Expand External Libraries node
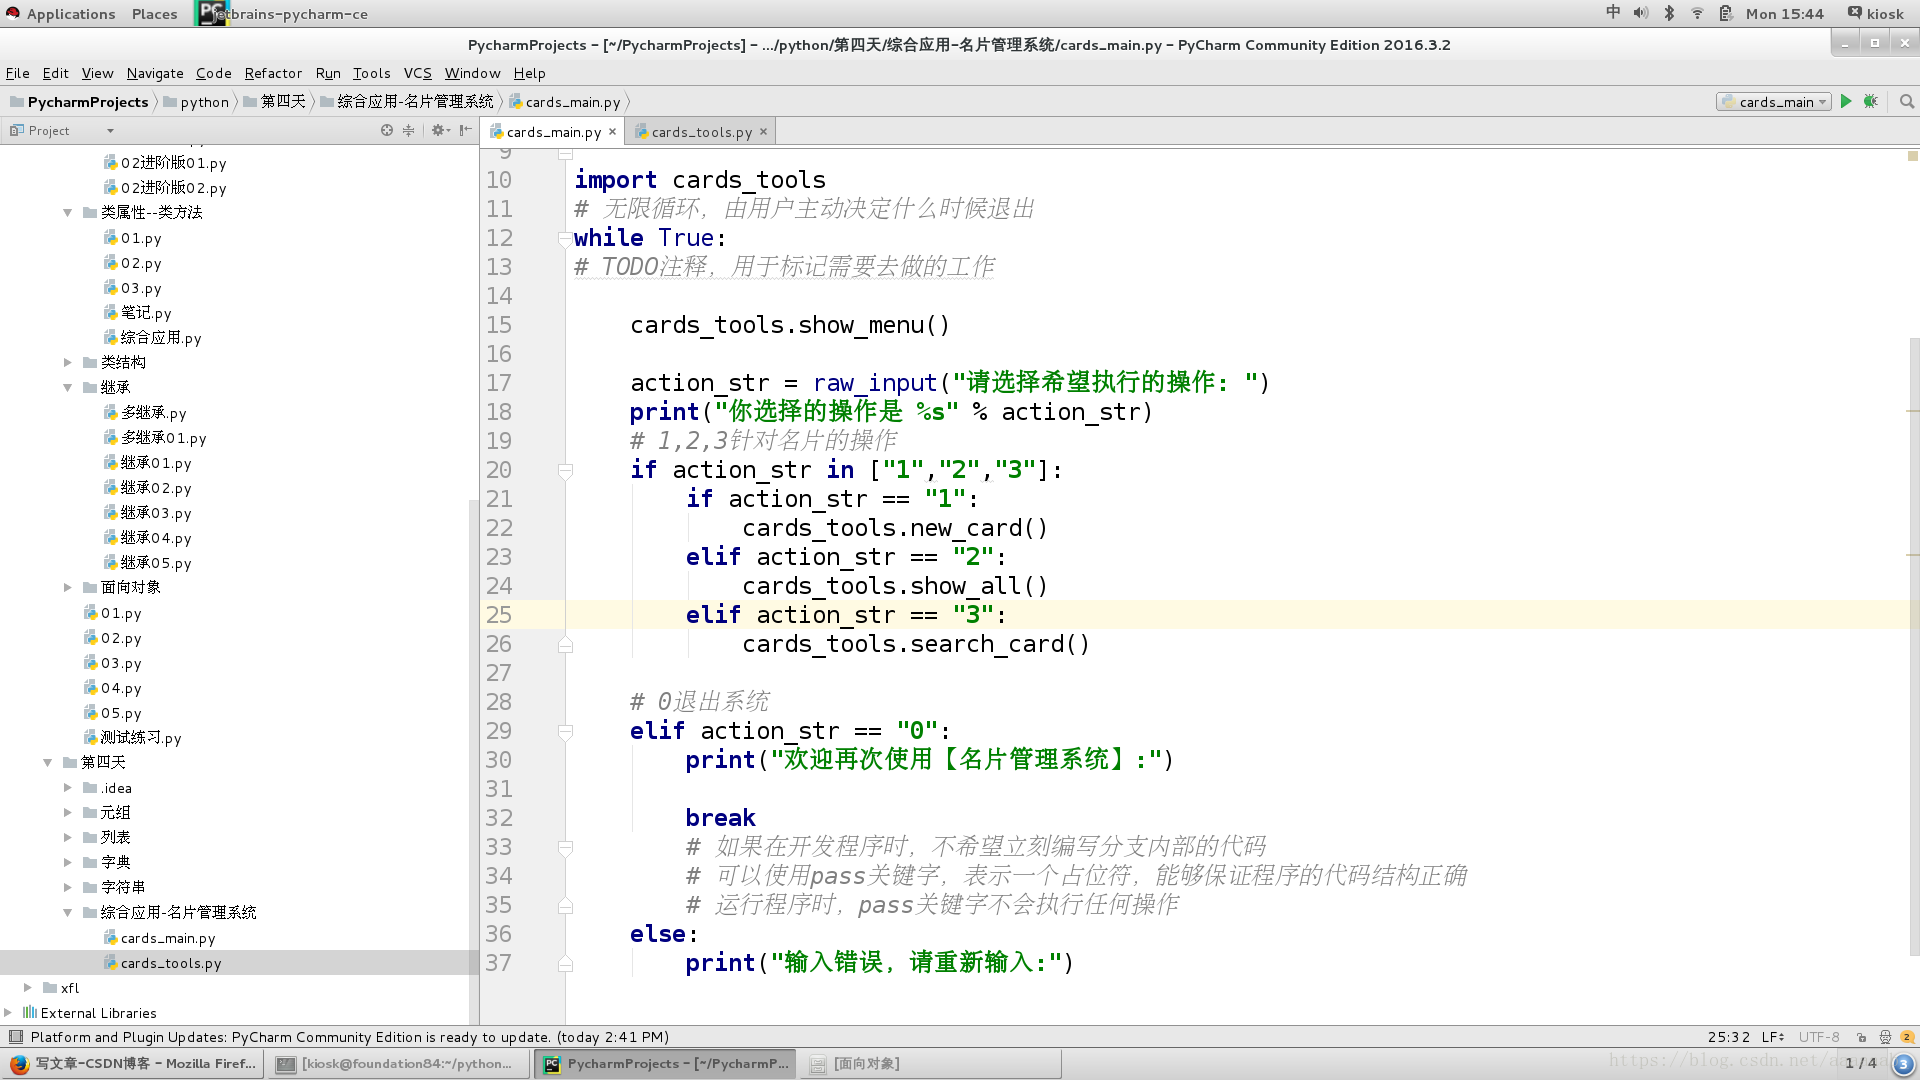This screenshot has width=1920, height=1080. tap(8, 1013)
